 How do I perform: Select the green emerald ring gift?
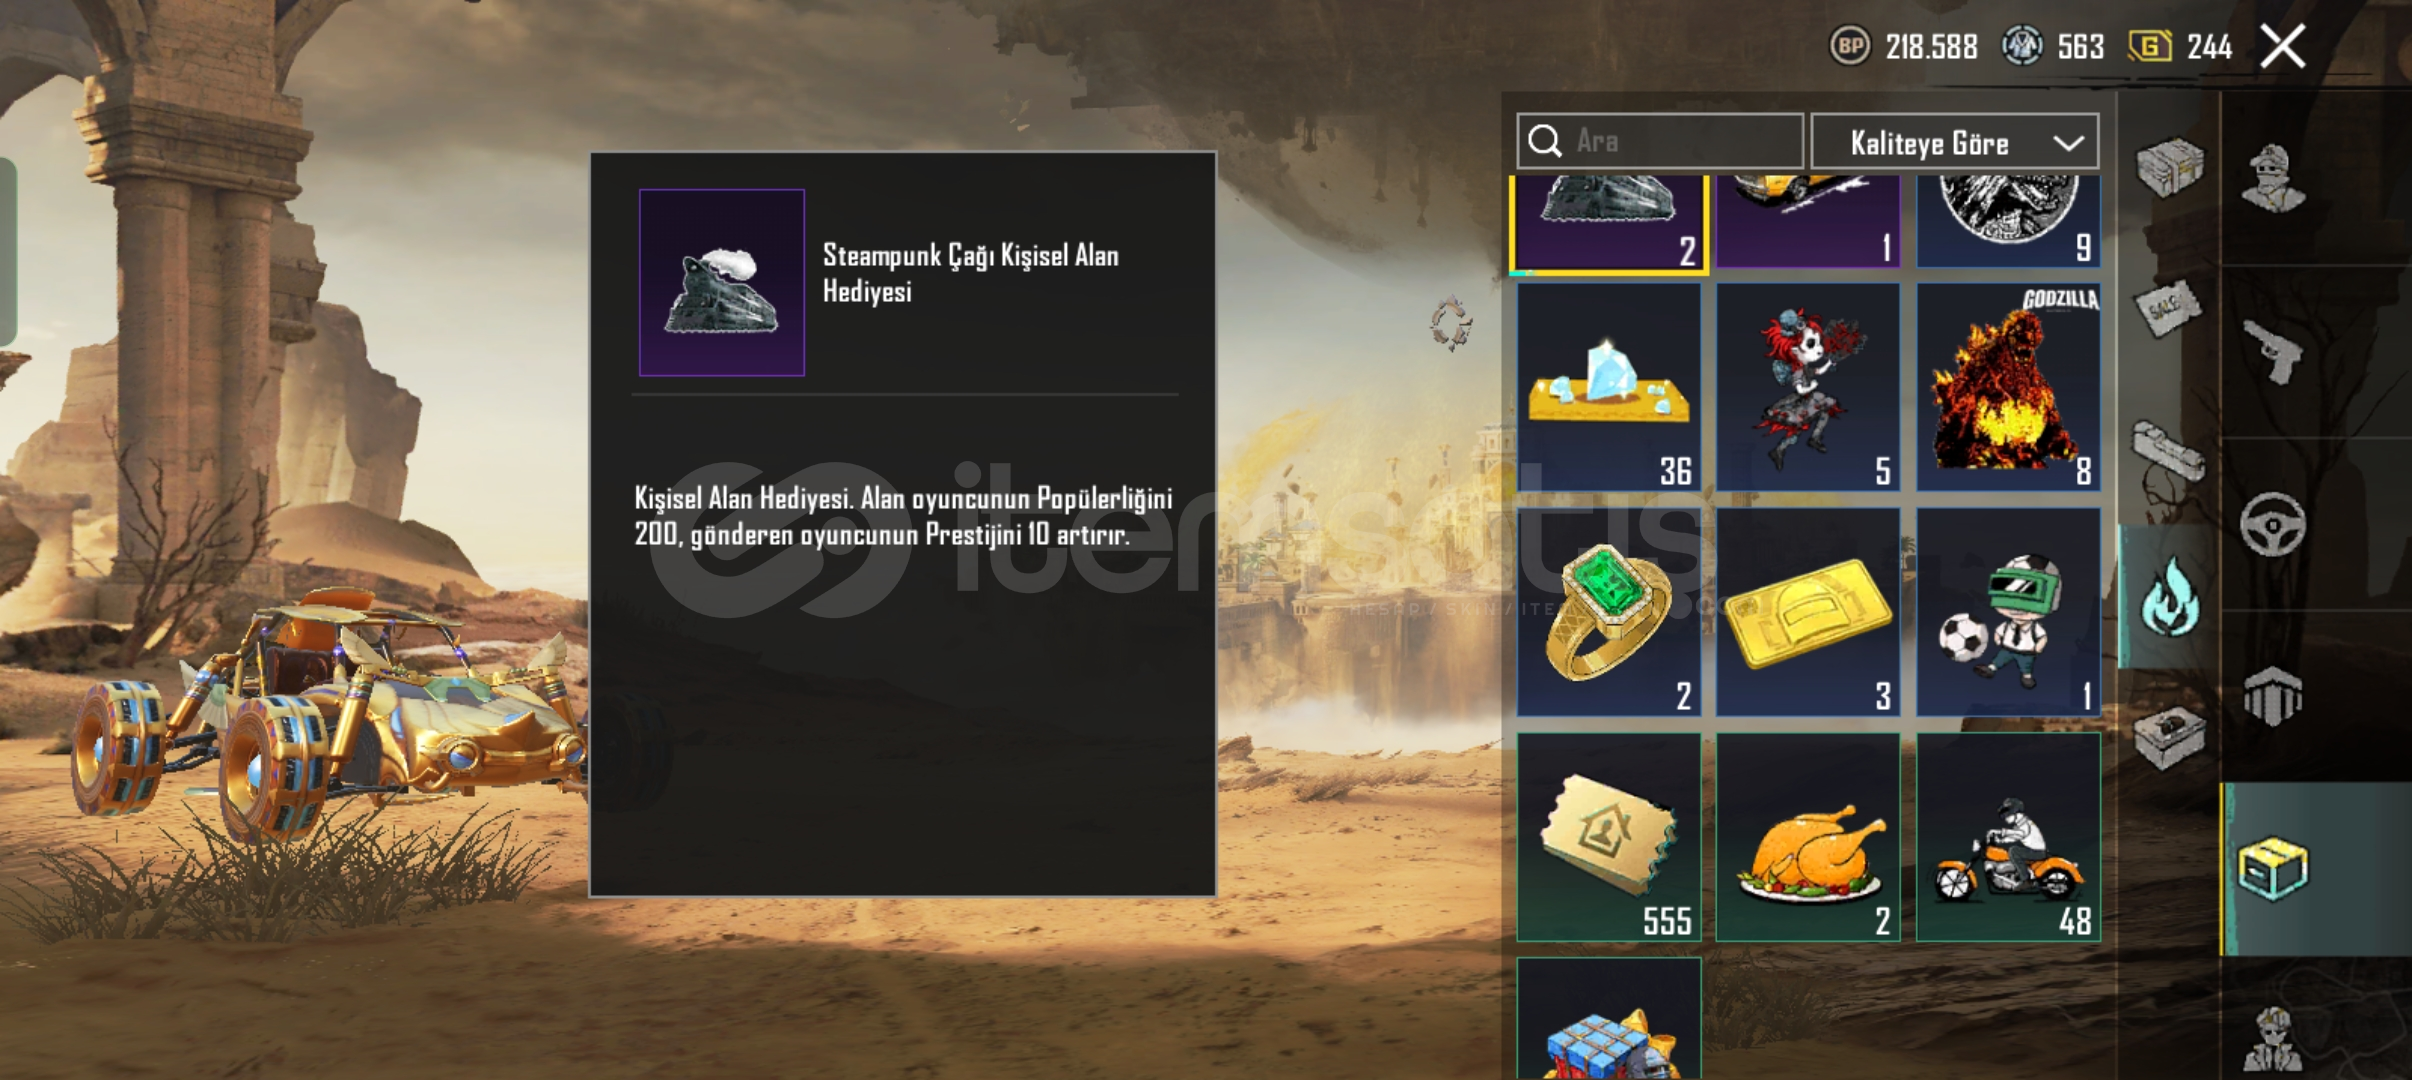pyautogui.click(x=1609, y=612)
